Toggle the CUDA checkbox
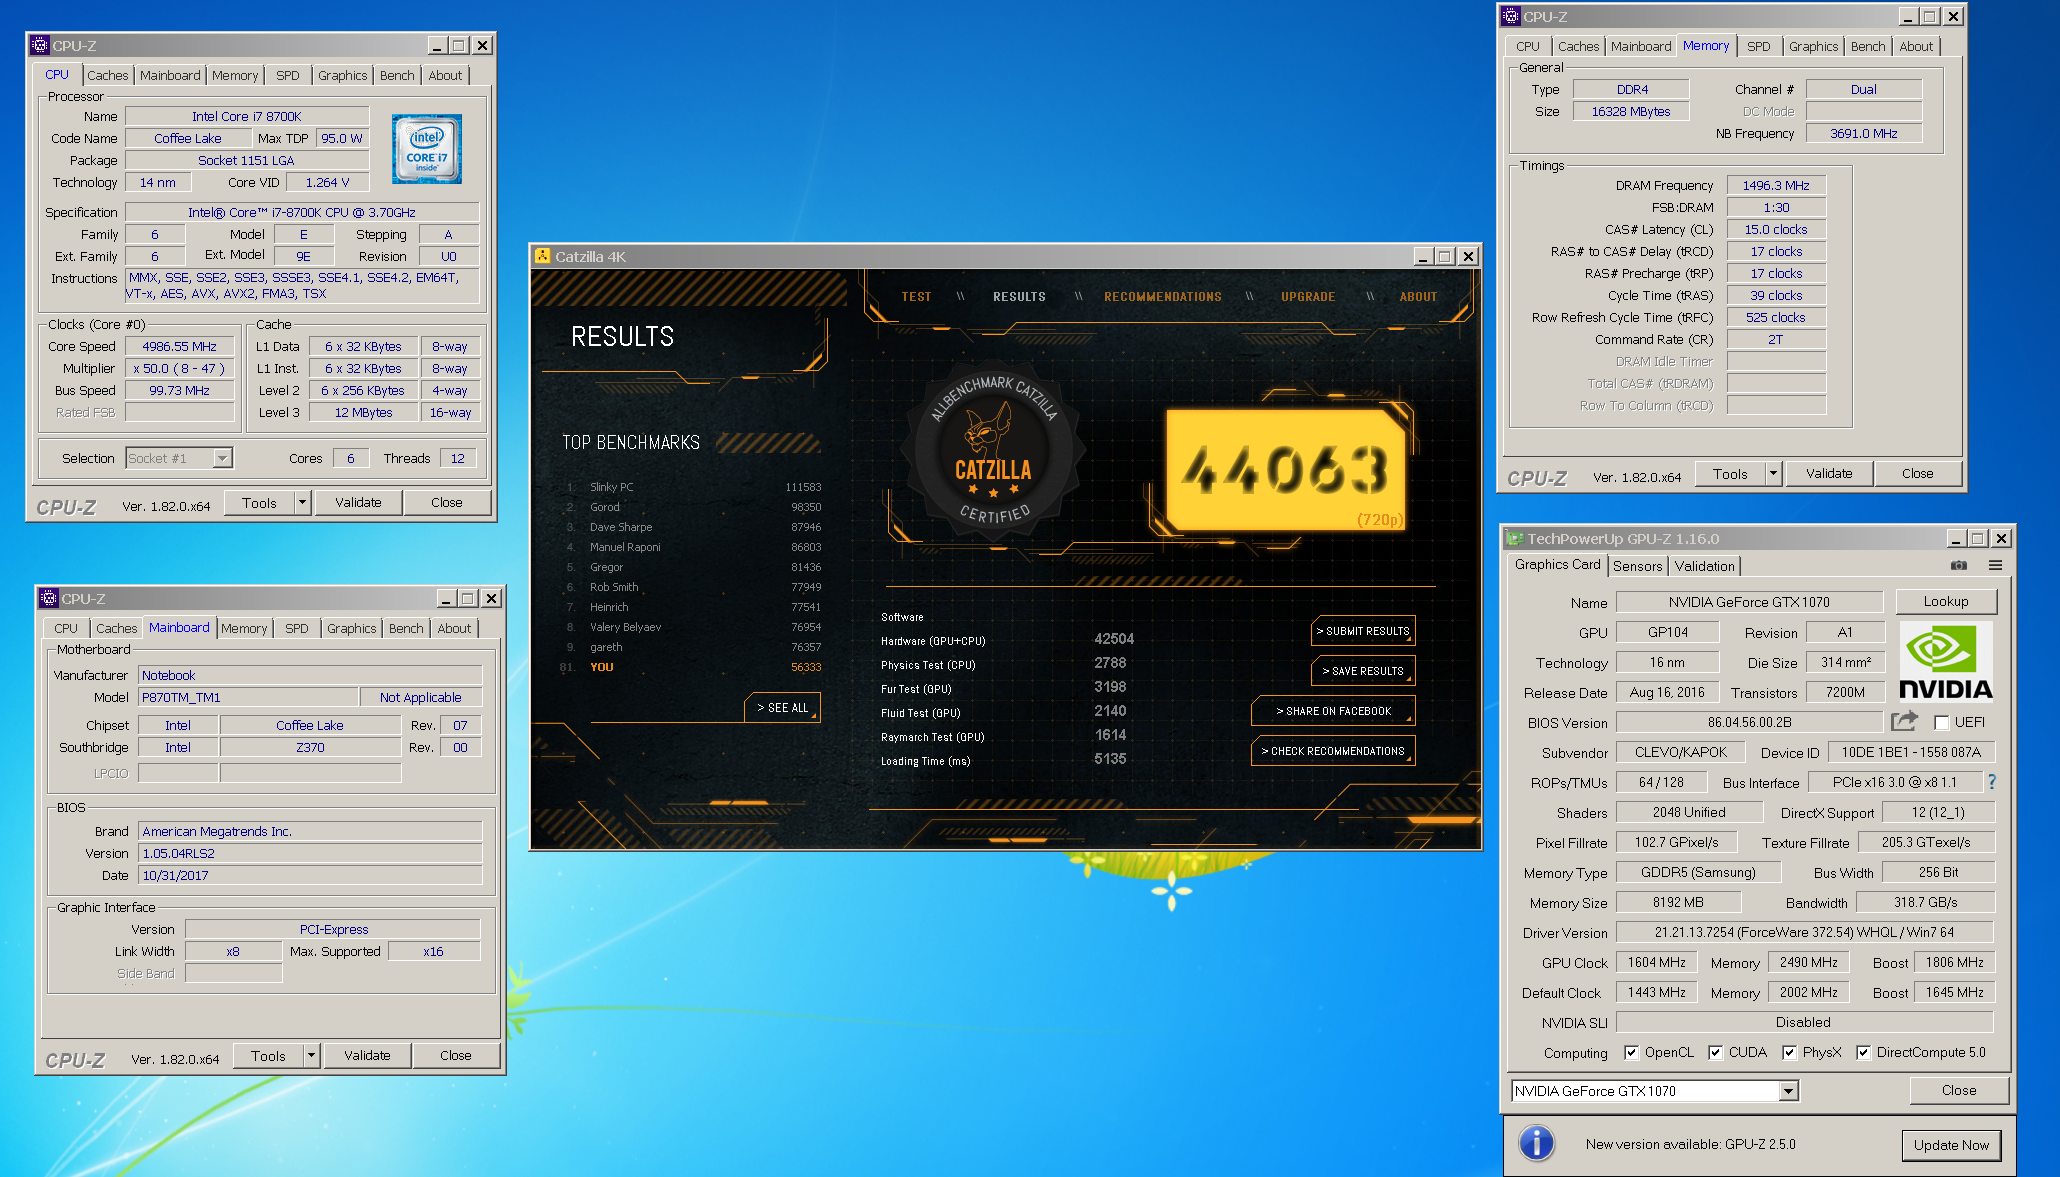Viewport: 2060px width, 1177px height. 1715,1052
